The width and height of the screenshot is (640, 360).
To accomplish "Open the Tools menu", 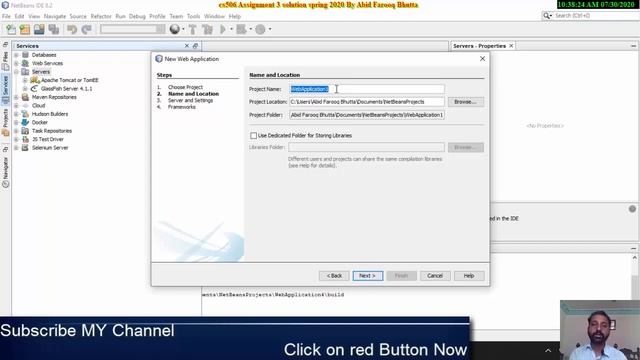I will pyautogui.click(x=193, y=16).
